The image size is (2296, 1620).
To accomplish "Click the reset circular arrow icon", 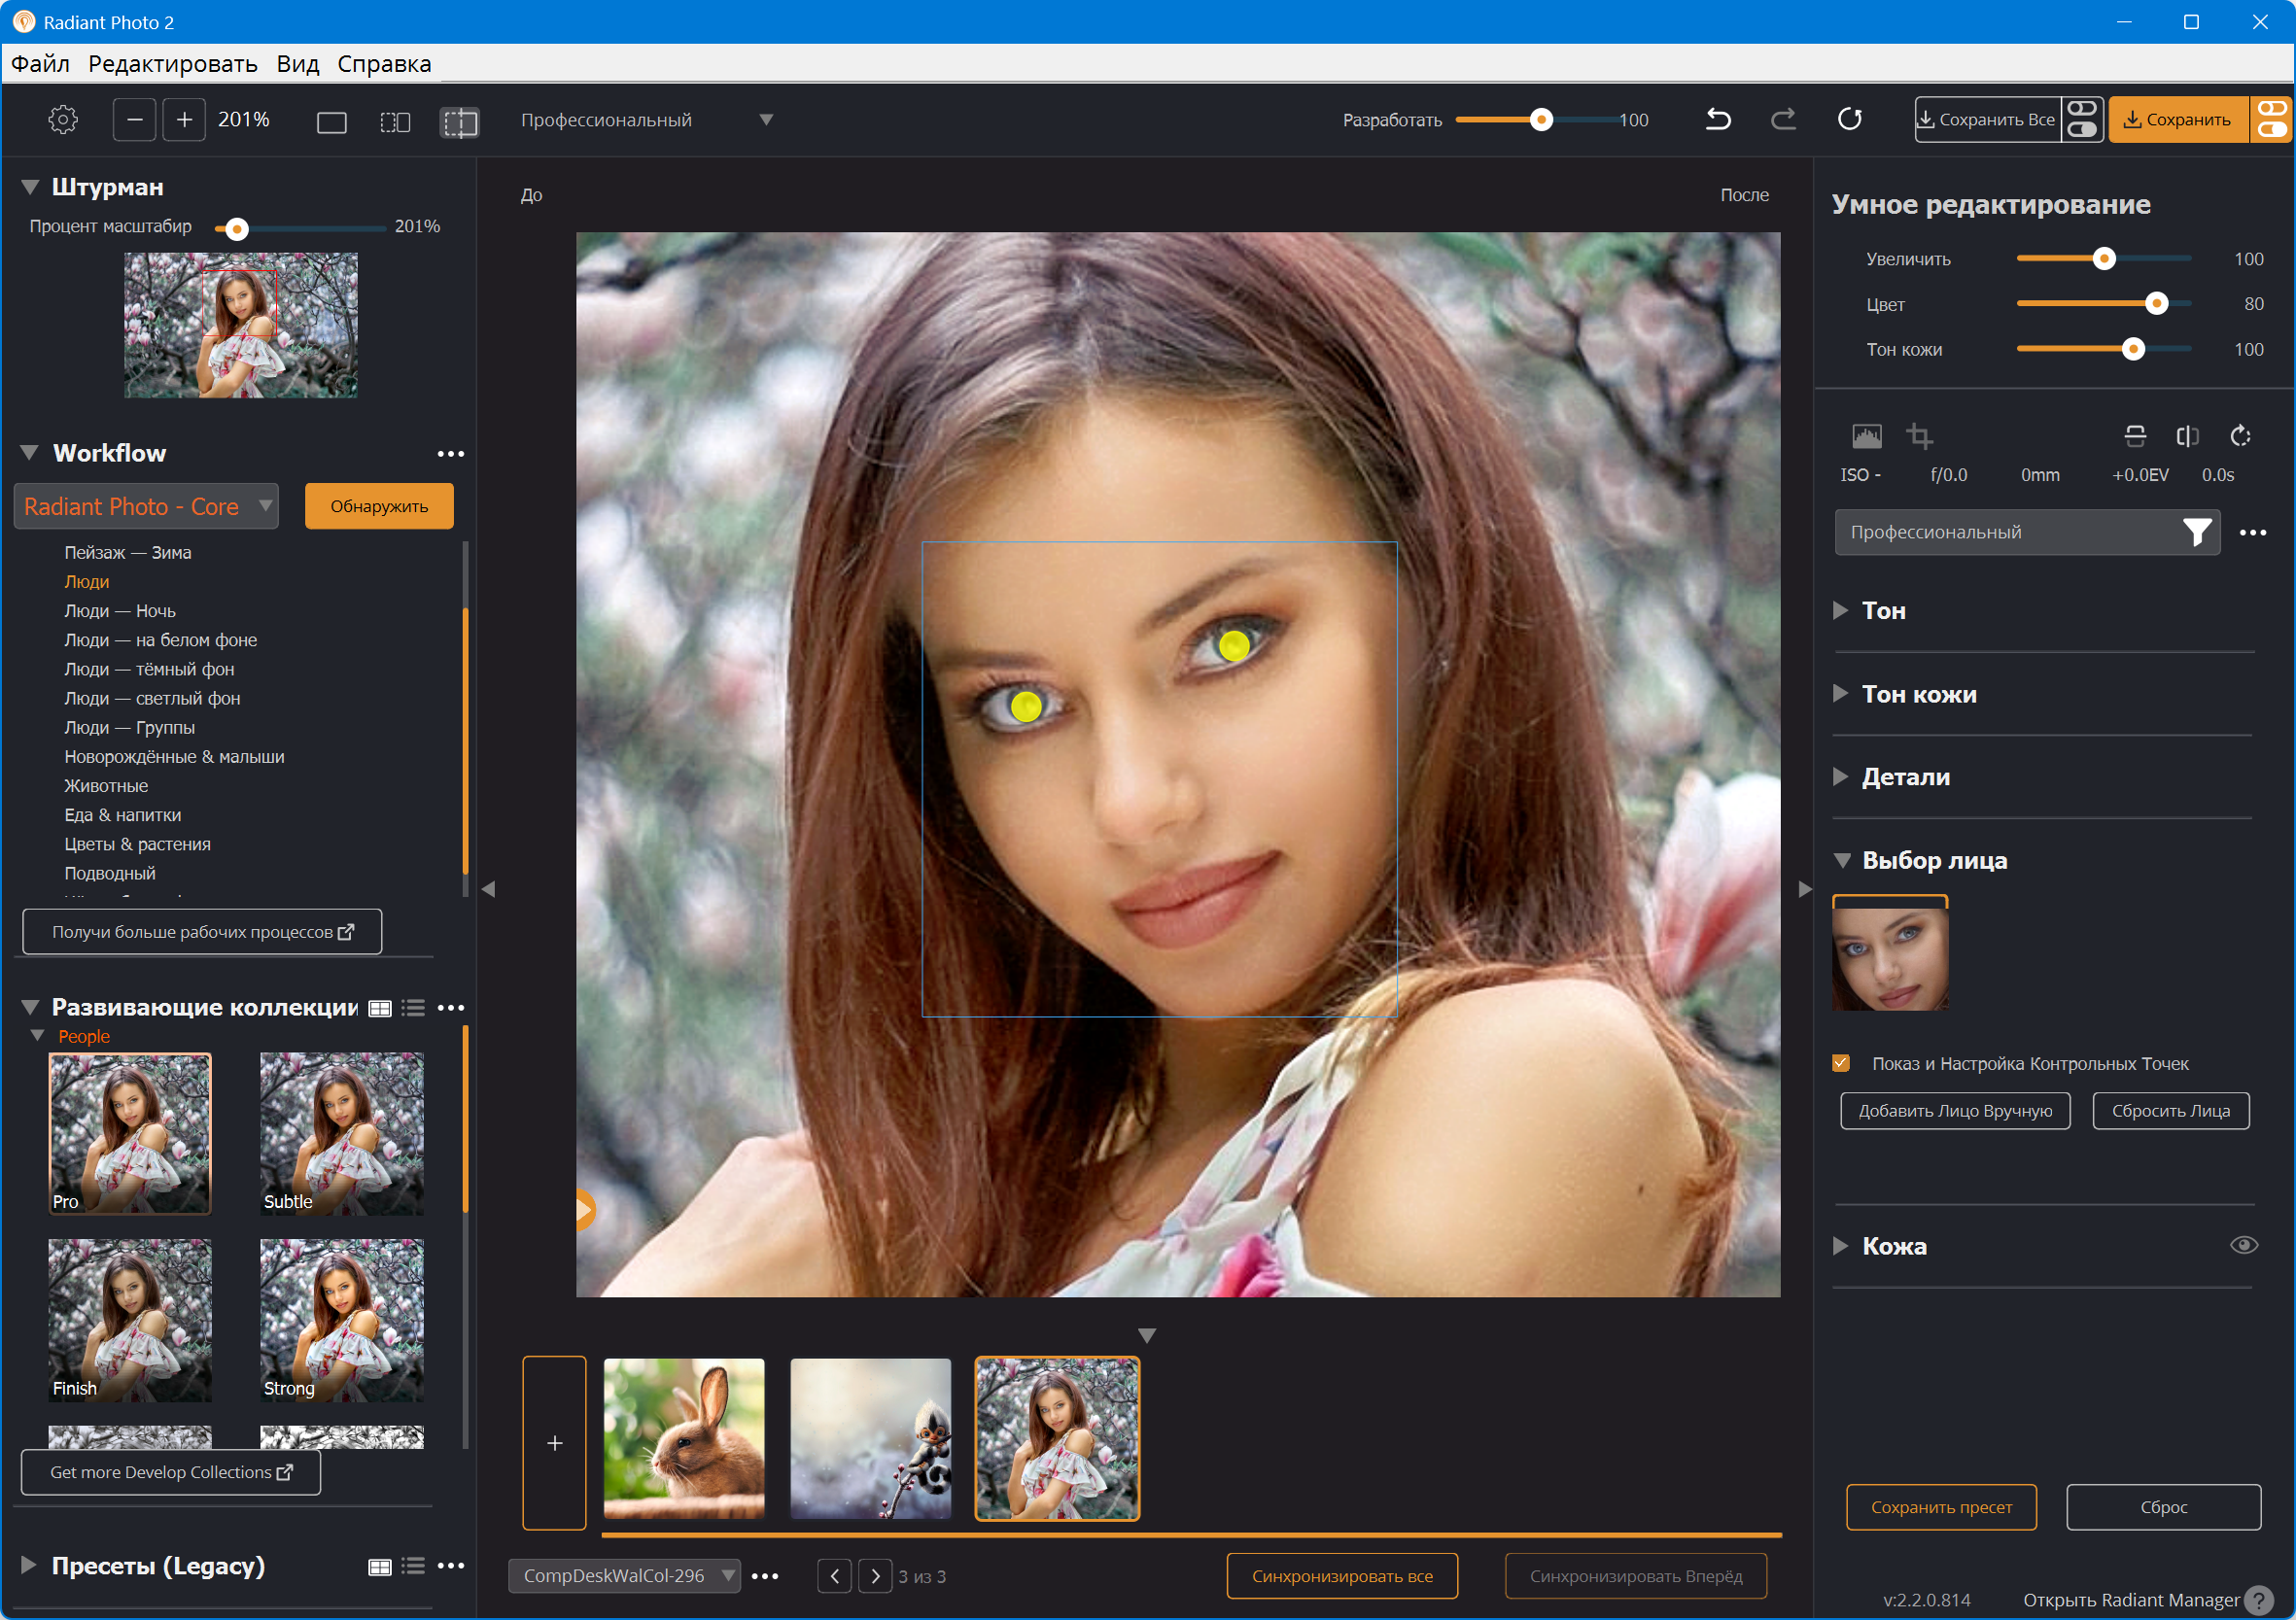I will 1849,120.
